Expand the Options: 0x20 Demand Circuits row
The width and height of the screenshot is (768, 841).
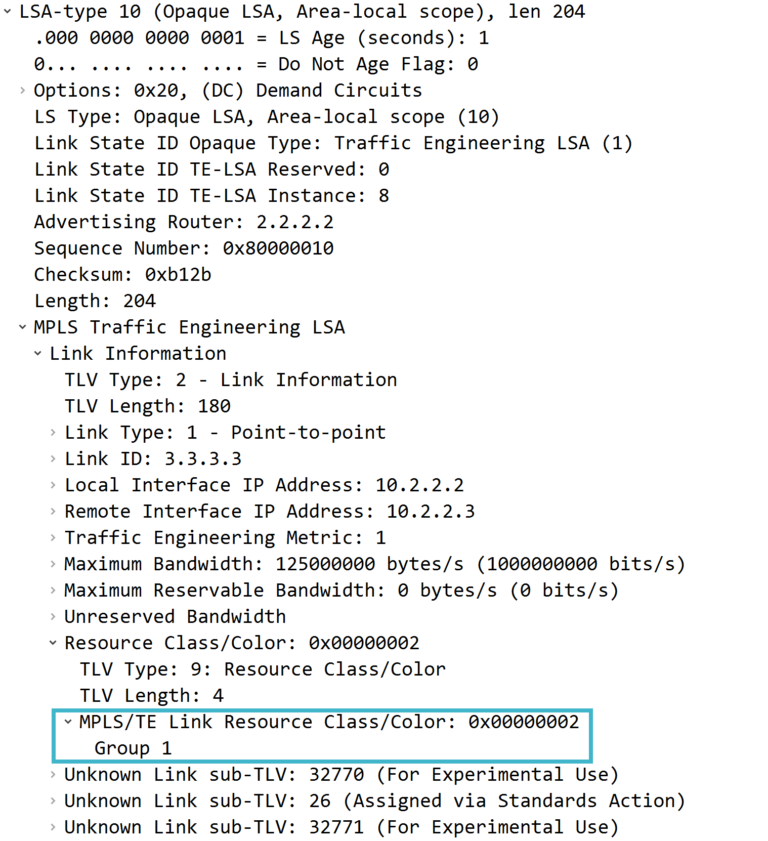tap(22, 90)
